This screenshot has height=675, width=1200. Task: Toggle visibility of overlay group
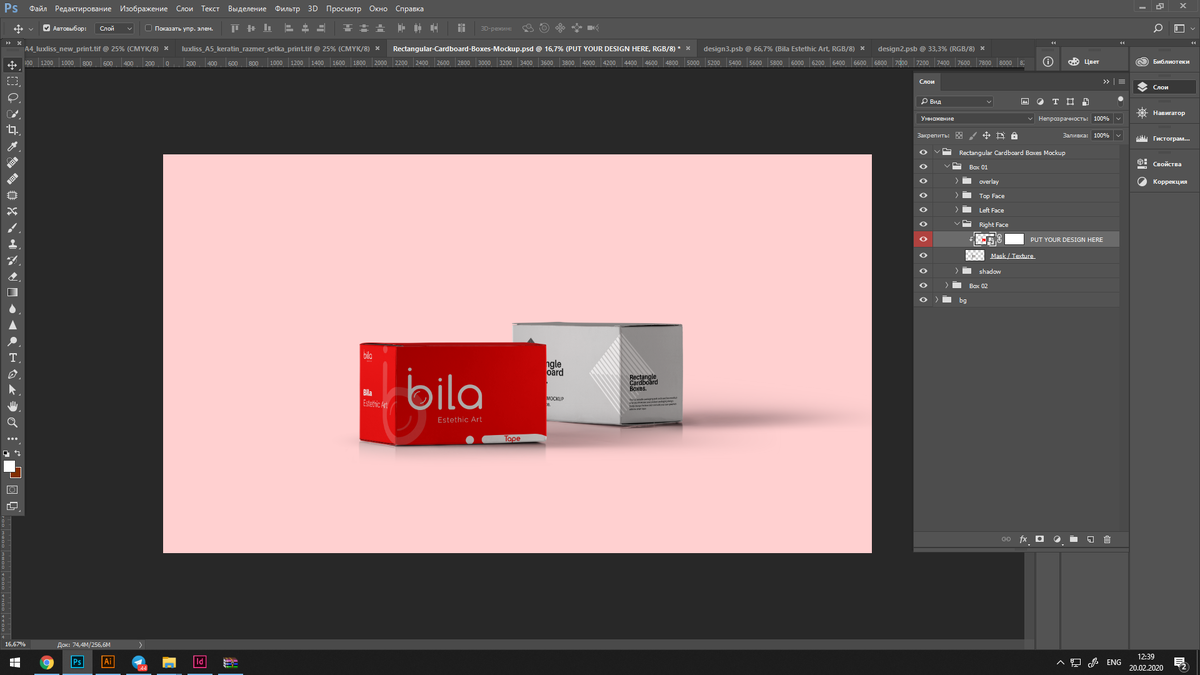click(x=923, y=182)
